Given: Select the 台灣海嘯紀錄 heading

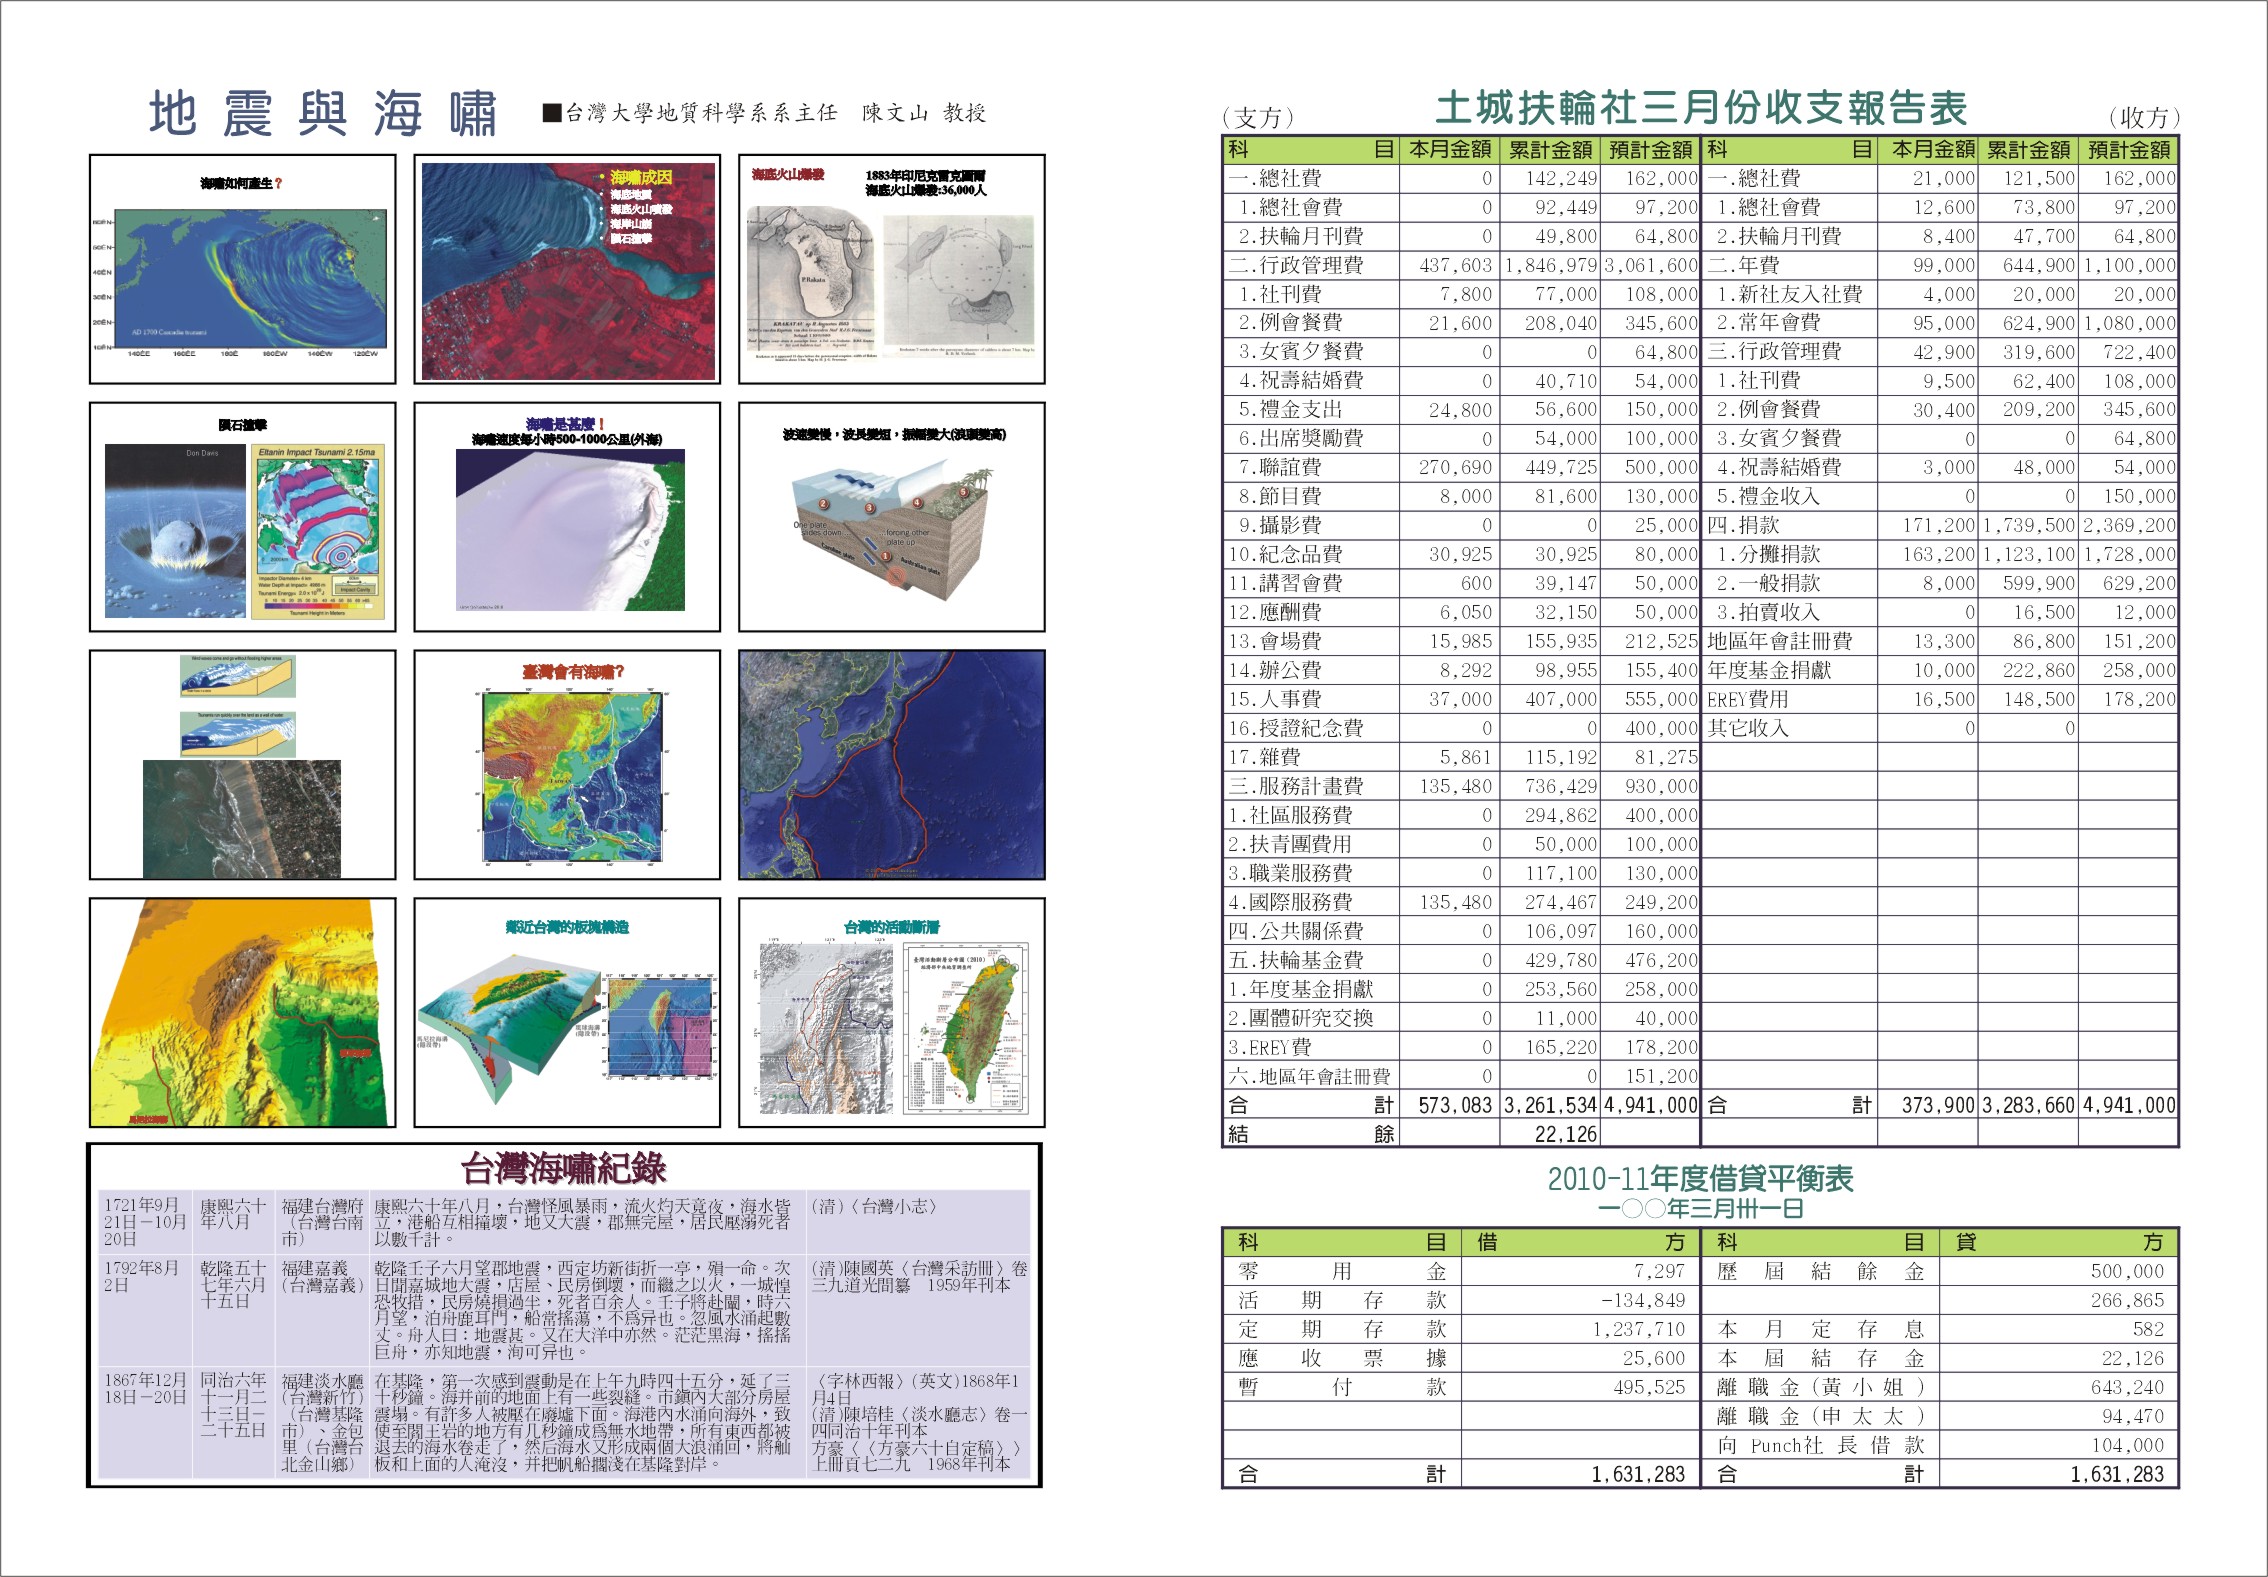Looking at the screenshot, I should [563, 1168].
